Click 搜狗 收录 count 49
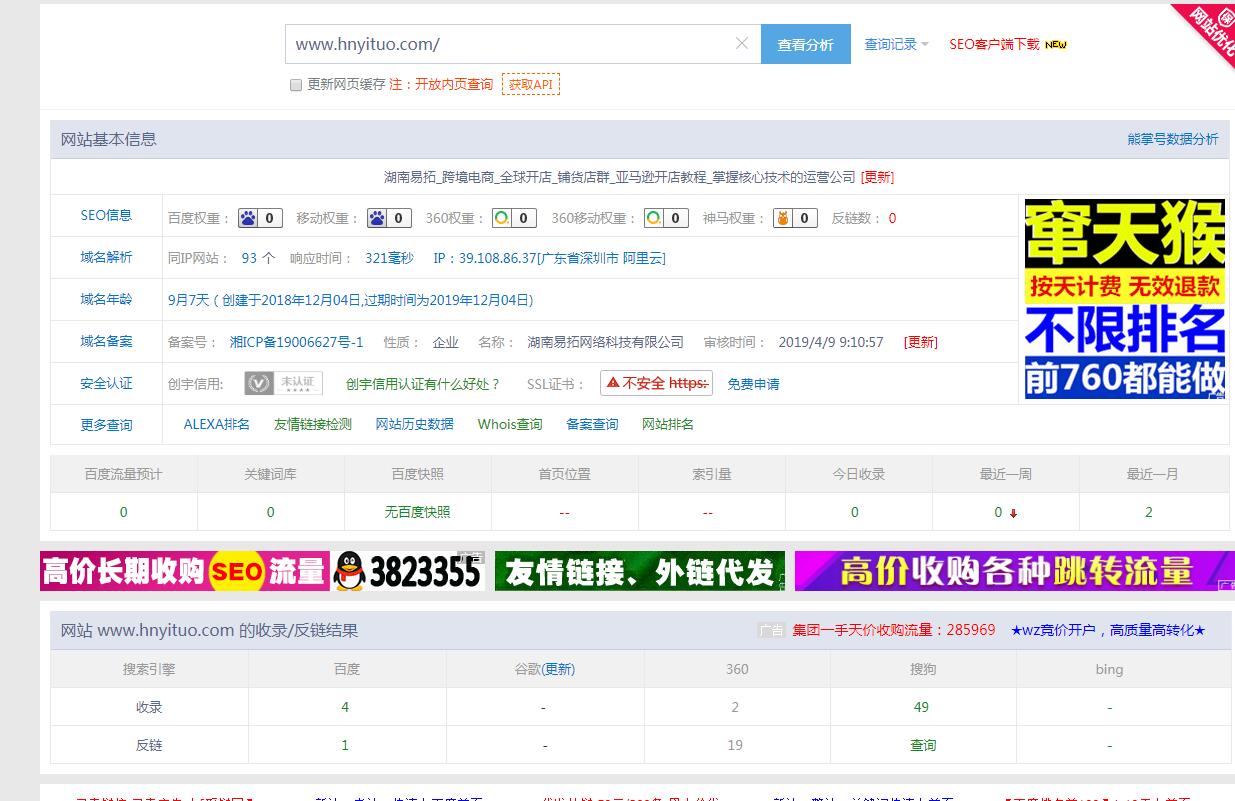Viewport: 1235px width, 801px height. point(921,707)
